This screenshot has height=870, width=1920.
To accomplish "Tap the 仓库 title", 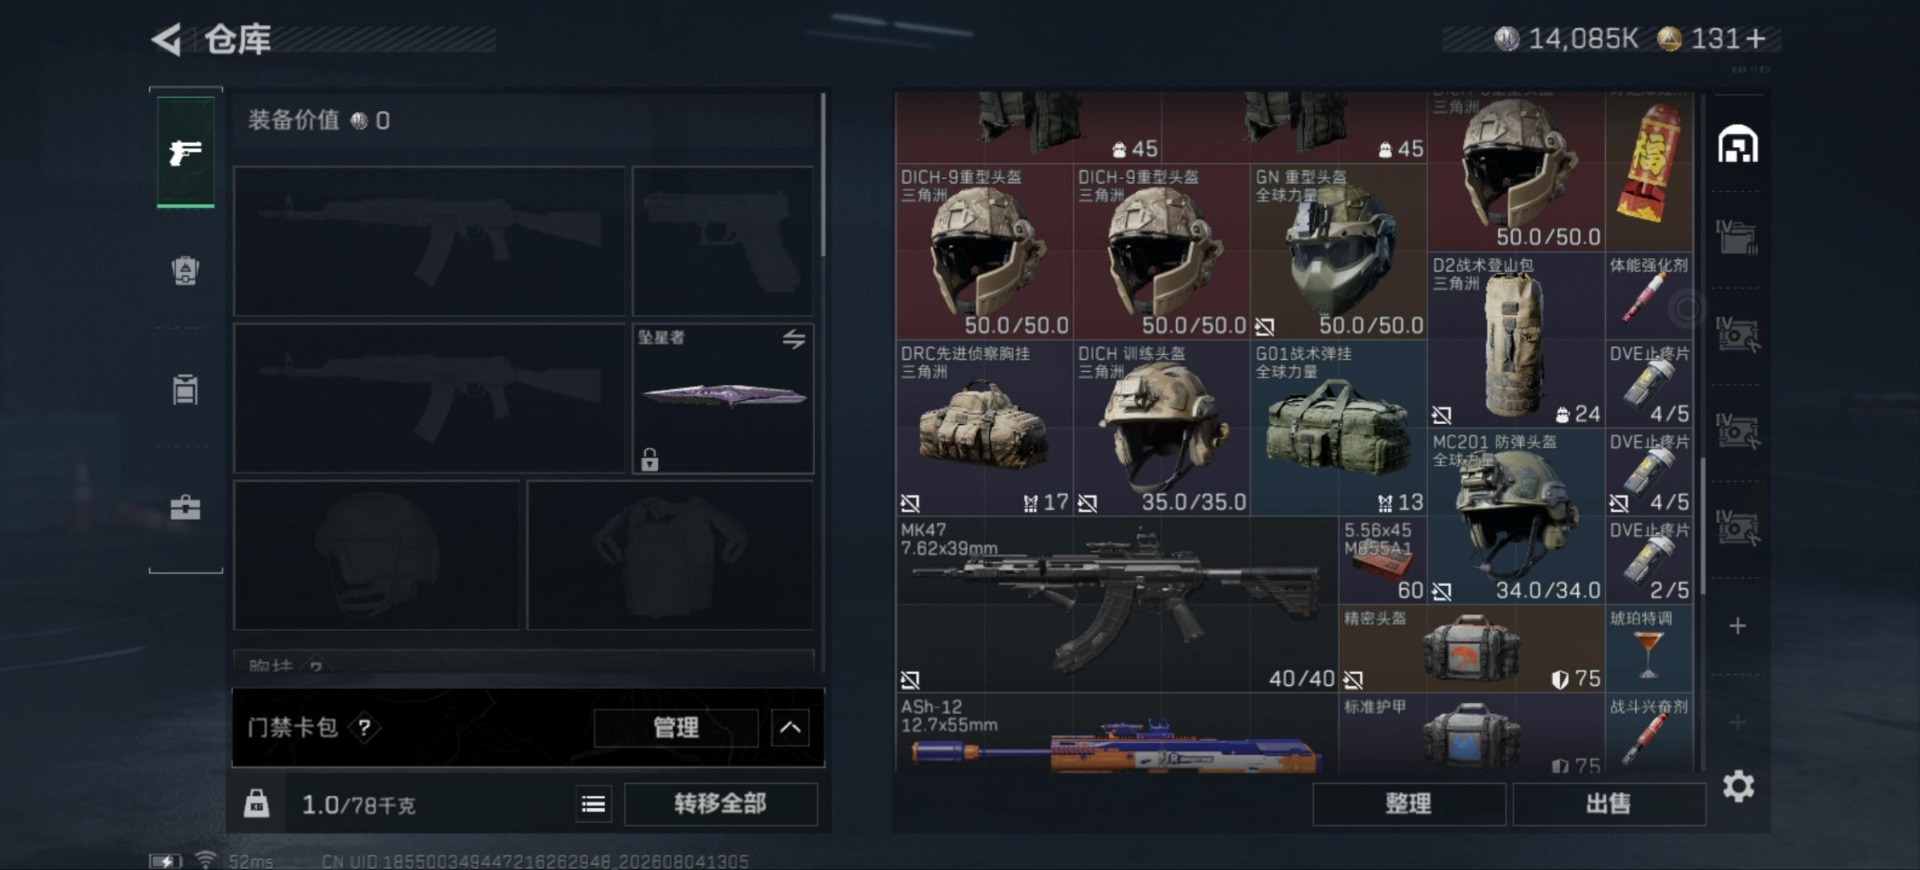I will pyautogui.click(x=238, y=40).
